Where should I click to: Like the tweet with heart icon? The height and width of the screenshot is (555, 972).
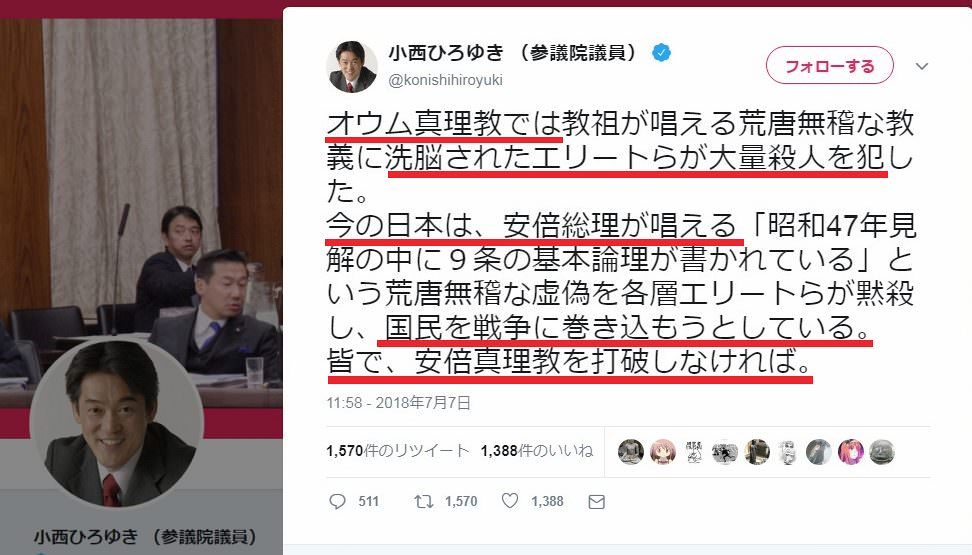click(510, 500)
